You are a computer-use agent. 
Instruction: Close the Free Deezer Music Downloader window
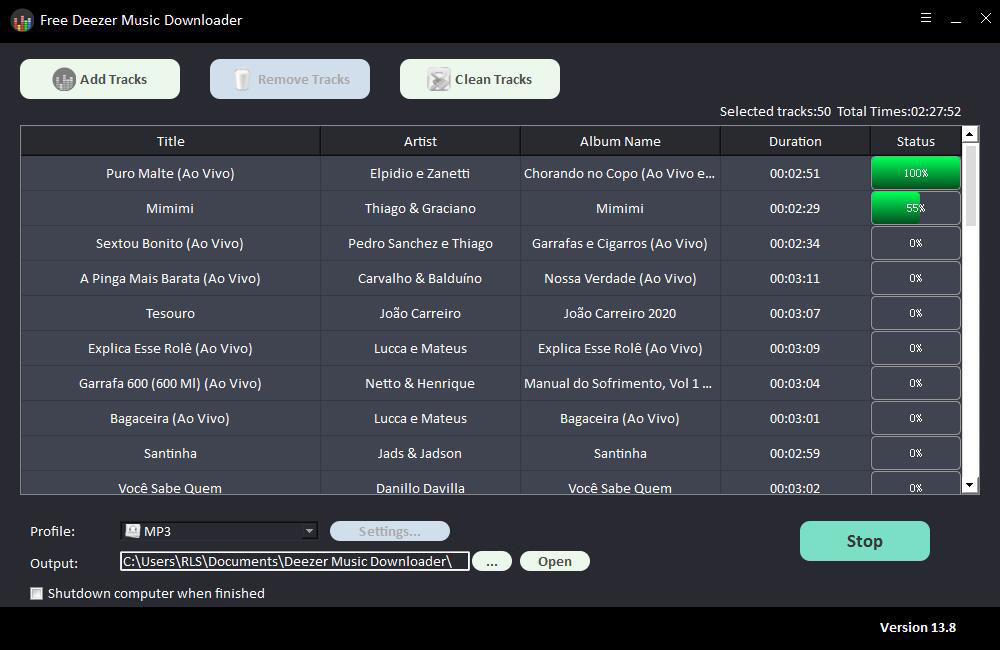(985, 18)
